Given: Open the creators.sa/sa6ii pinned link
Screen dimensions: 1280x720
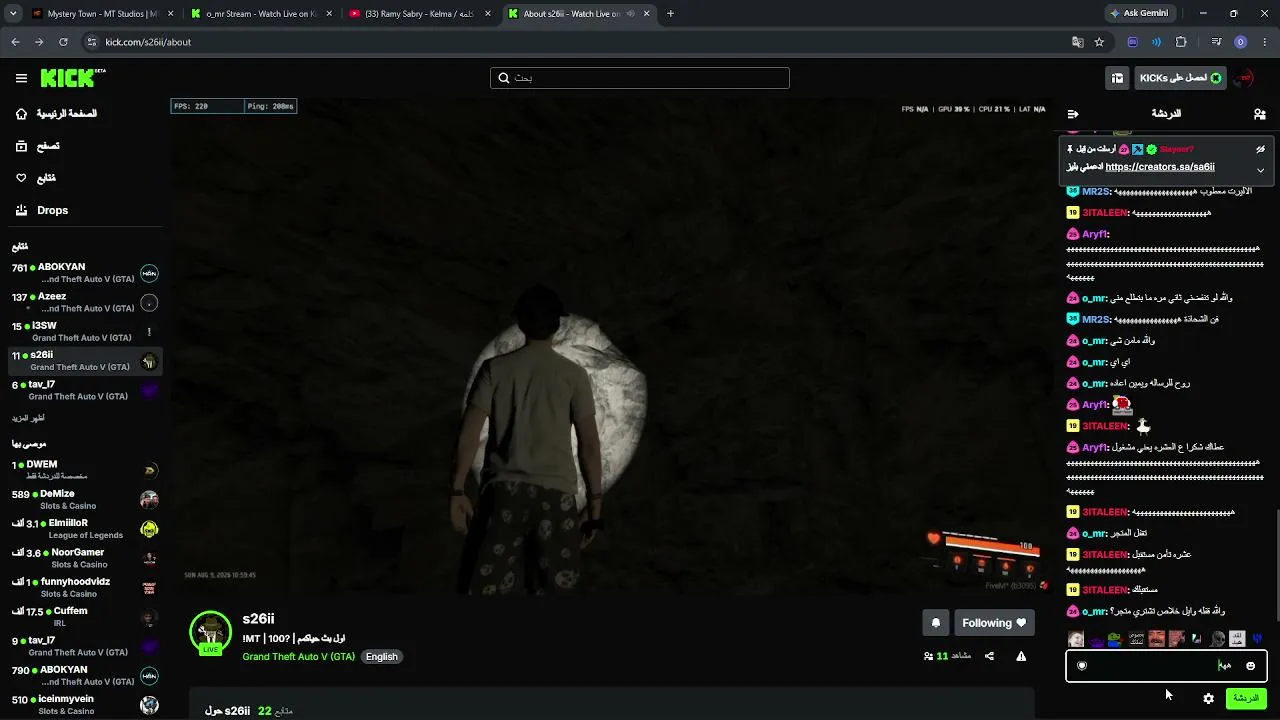Looking at the screenshot, I should pyautogui.click(x=1160, y=167).
